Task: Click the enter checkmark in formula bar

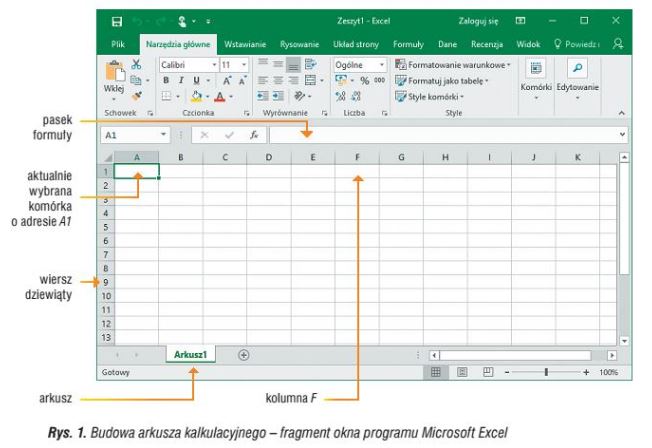Action: [x=229, y=135]
